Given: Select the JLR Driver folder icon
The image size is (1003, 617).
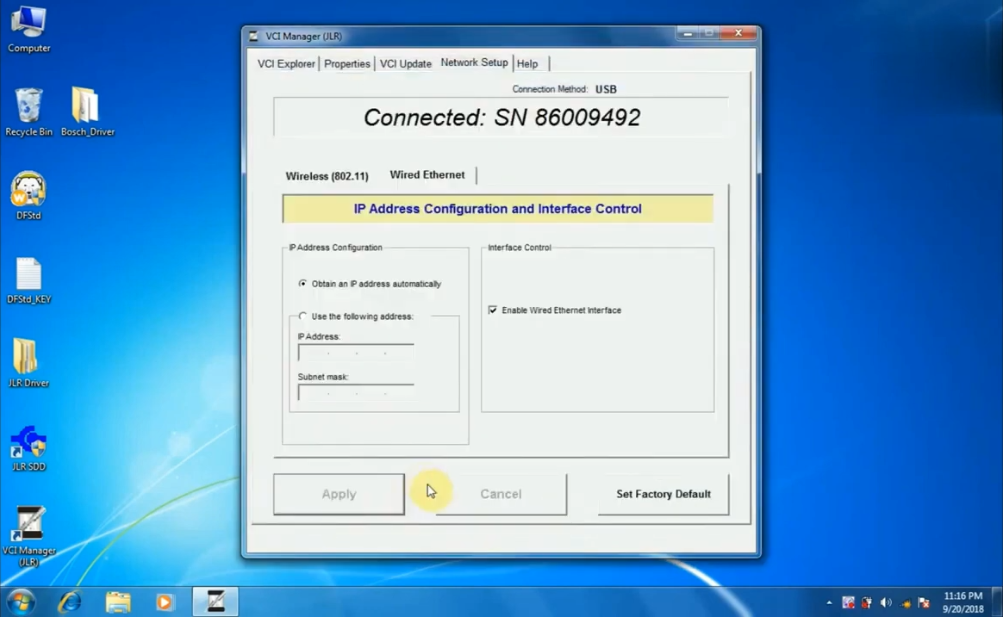Looking at the screenshot, I should (x=28, y=363).
